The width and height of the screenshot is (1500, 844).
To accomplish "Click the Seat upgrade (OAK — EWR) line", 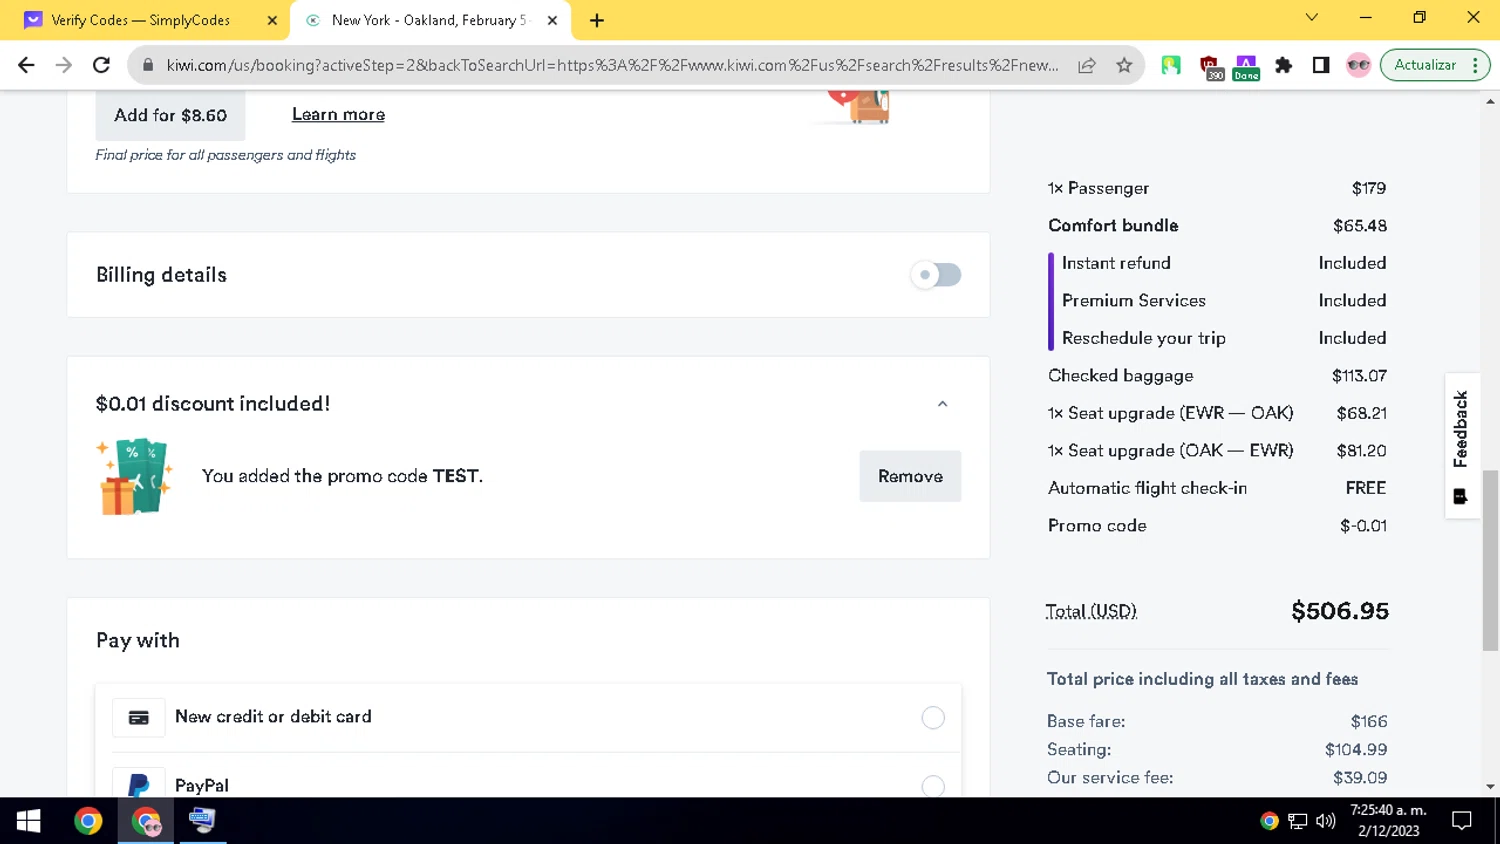I will pos(1217,451).
